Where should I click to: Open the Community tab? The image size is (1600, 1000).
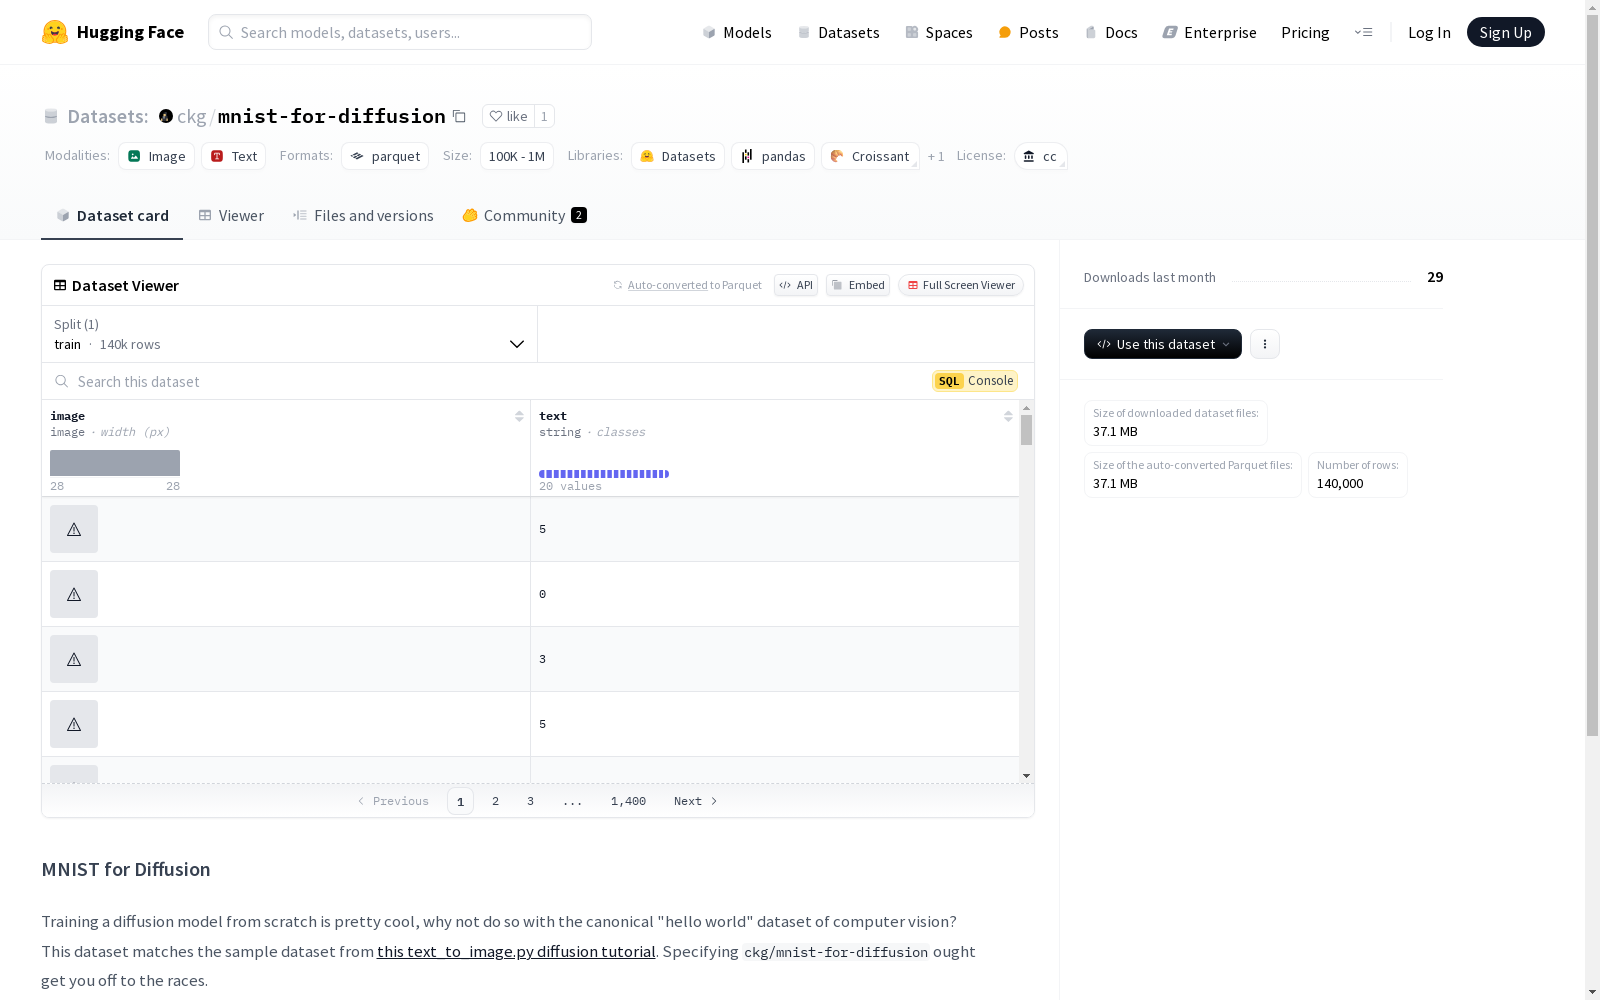click(x=524, y=215)
